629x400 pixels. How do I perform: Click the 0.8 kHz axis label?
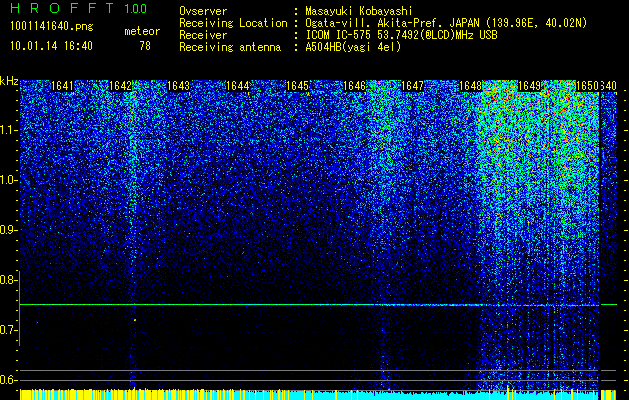pos(8,280)
